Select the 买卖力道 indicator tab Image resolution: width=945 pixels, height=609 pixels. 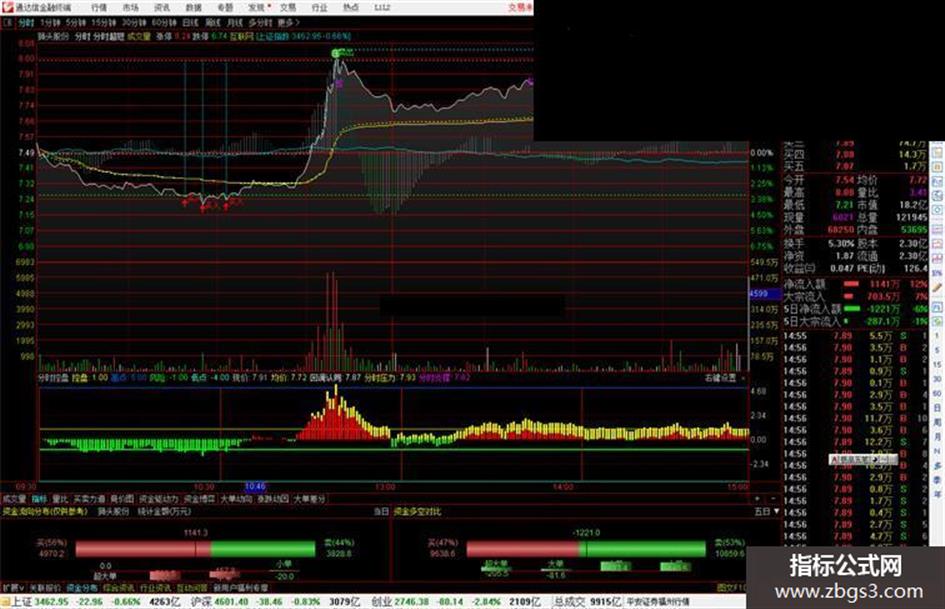tap(89, 499)
